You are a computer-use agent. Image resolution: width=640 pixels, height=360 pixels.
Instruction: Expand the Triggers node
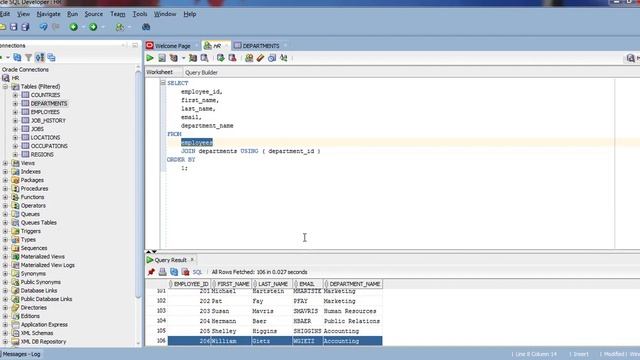click(x=5, y=231)
